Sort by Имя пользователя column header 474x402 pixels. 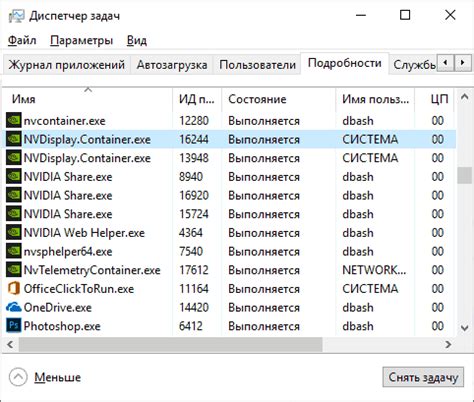(375, 99)
